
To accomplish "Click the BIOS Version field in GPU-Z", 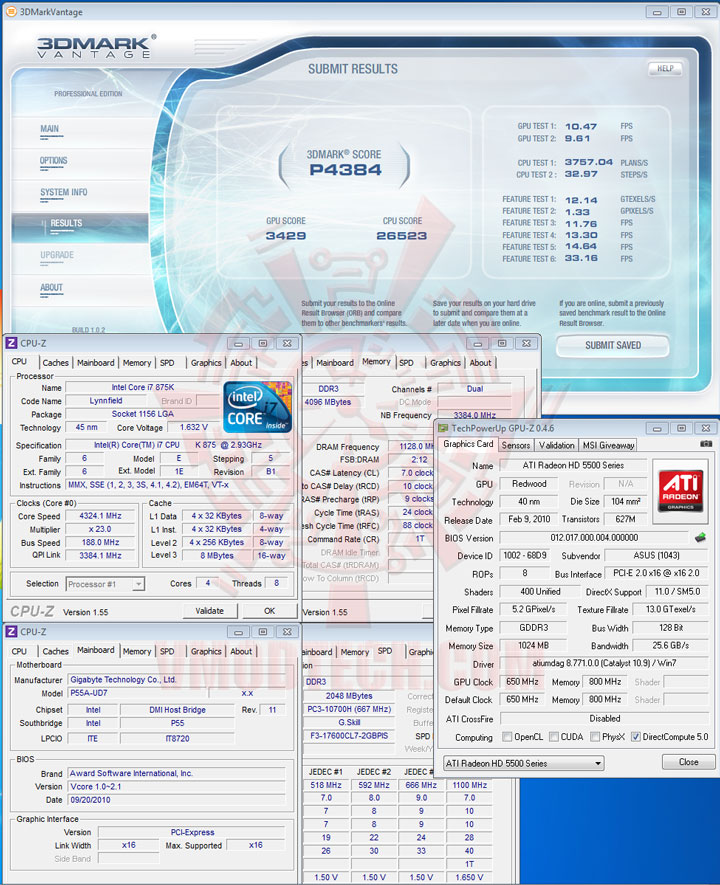I will [x=594, y=538].
